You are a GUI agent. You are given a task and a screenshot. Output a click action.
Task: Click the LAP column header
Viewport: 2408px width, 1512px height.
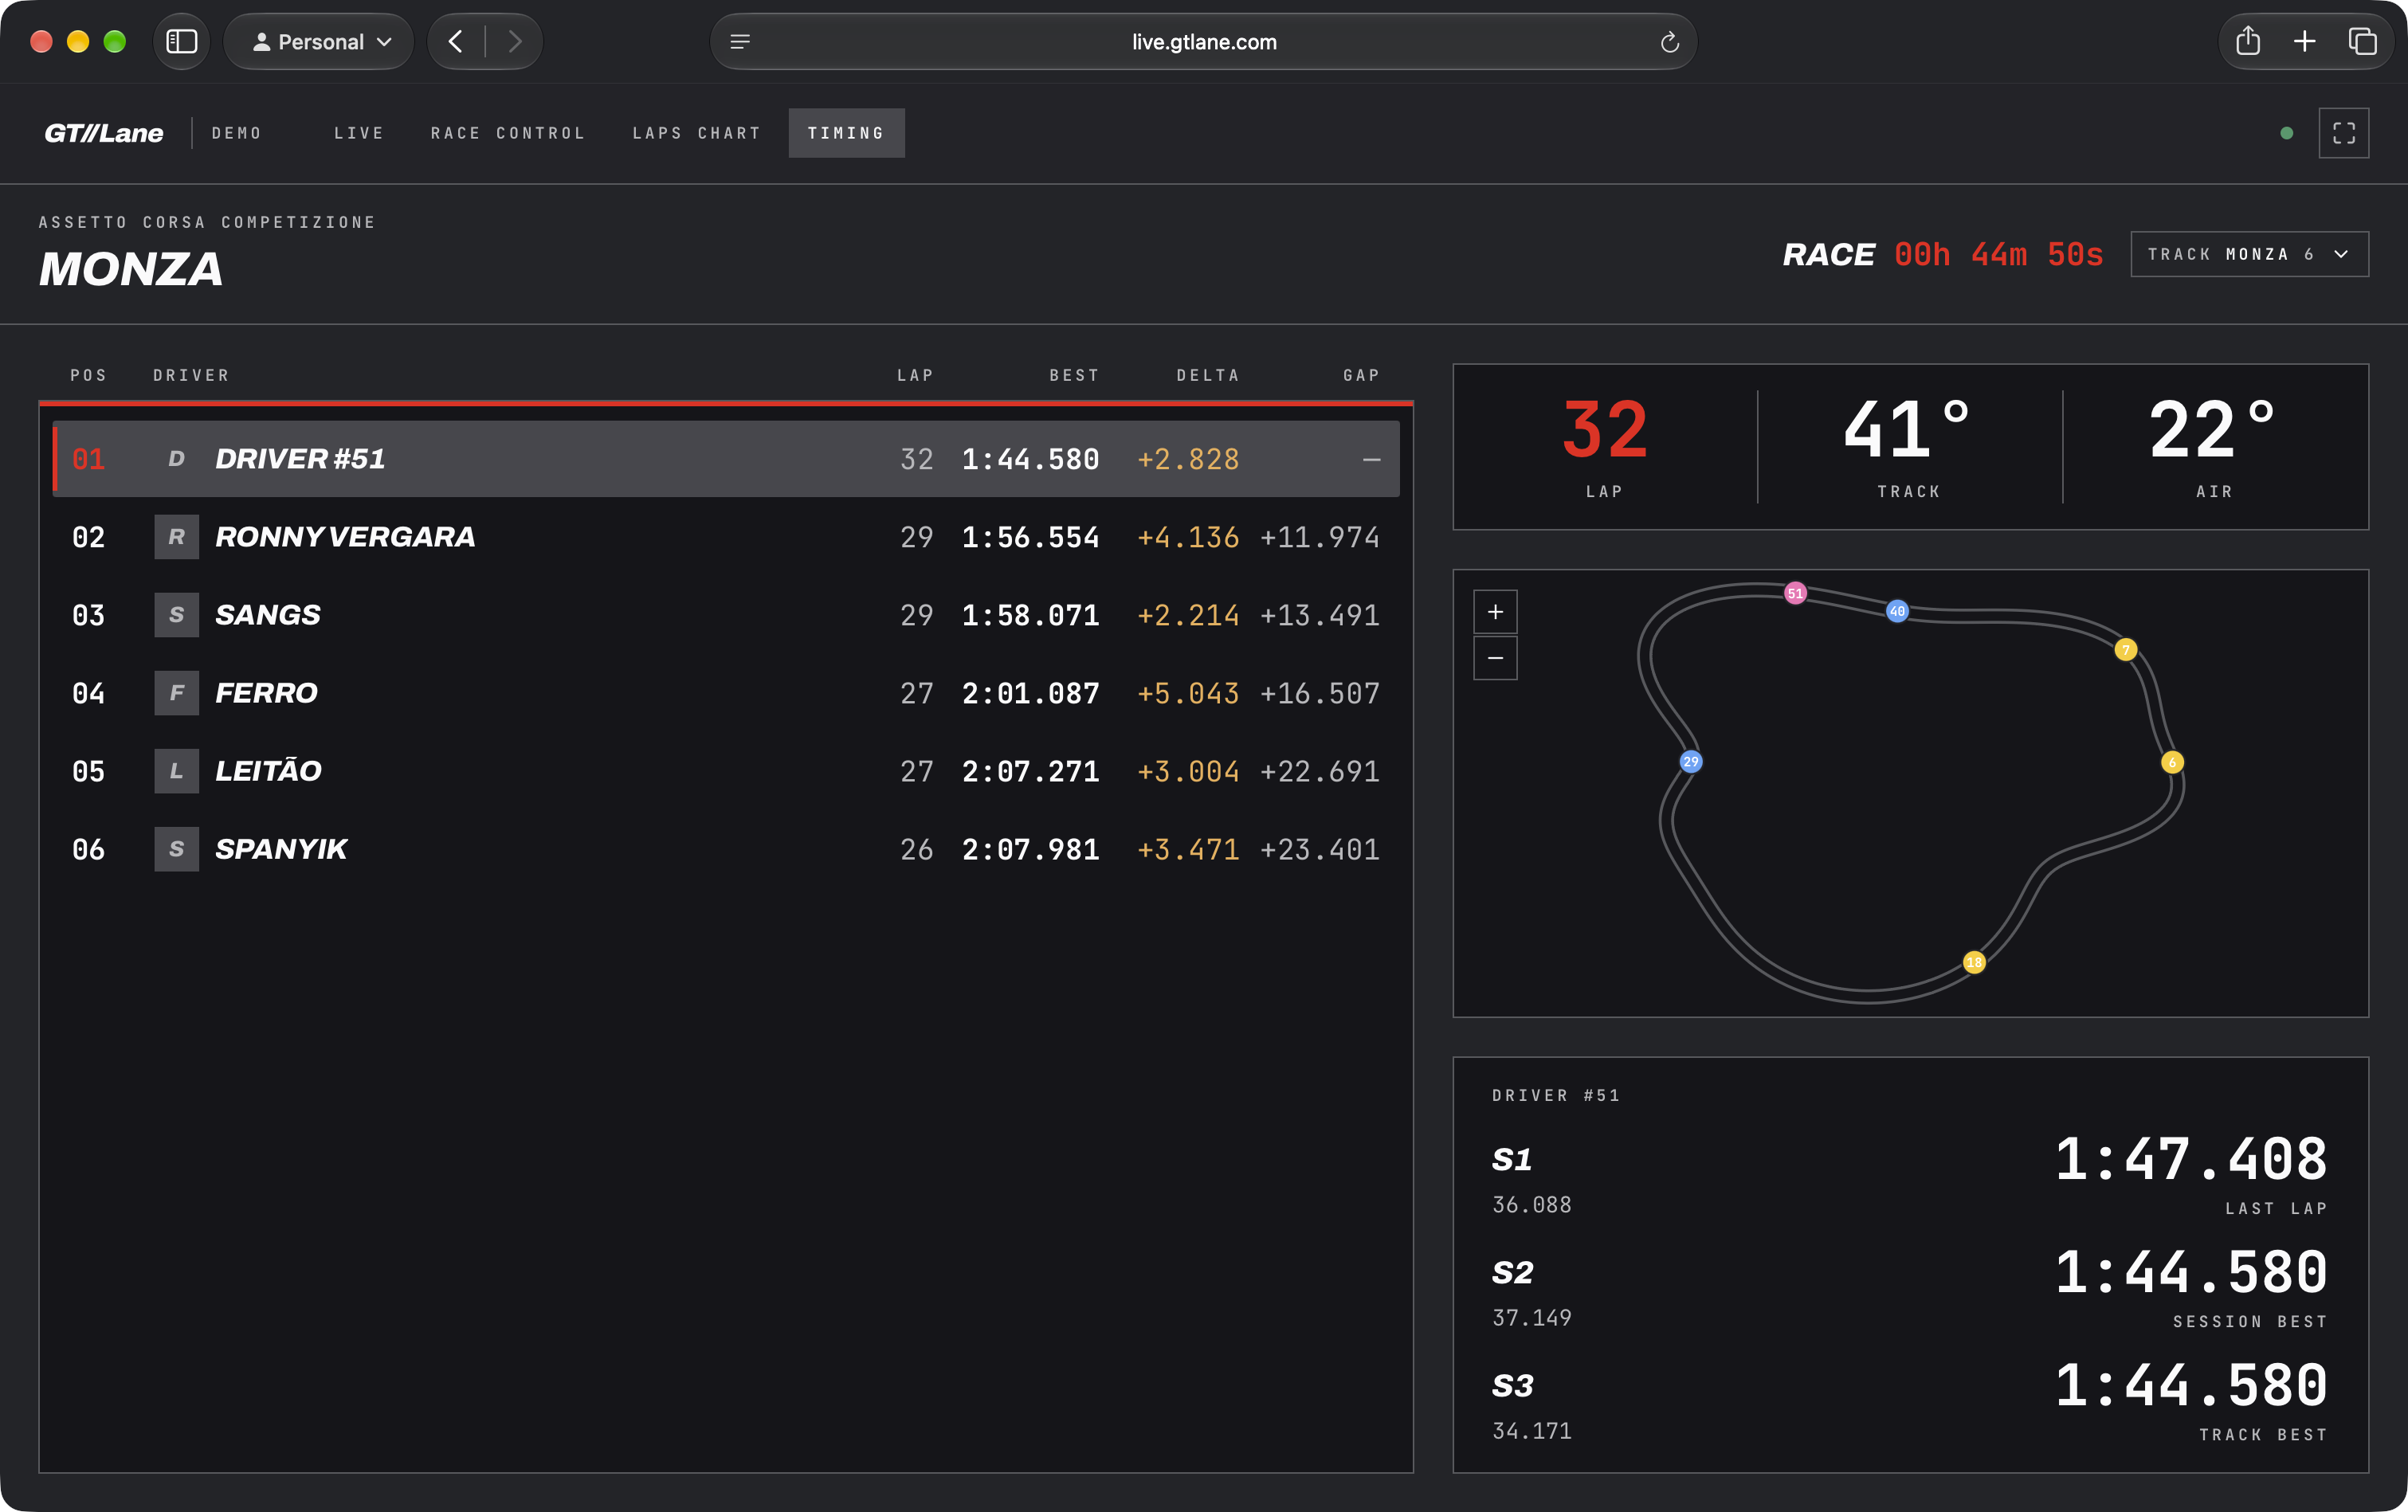point(915,375)
